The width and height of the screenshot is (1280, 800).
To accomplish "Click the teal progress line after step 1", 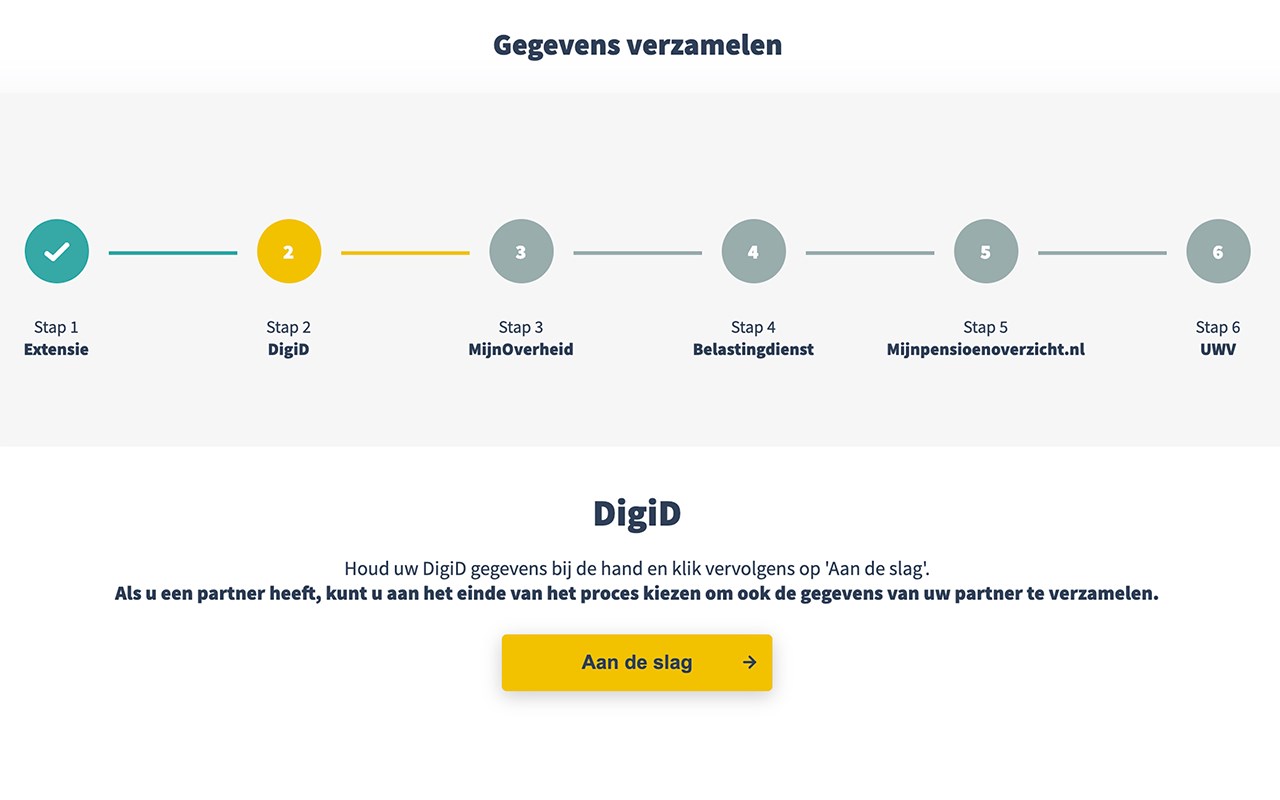I will pos(173,253).
